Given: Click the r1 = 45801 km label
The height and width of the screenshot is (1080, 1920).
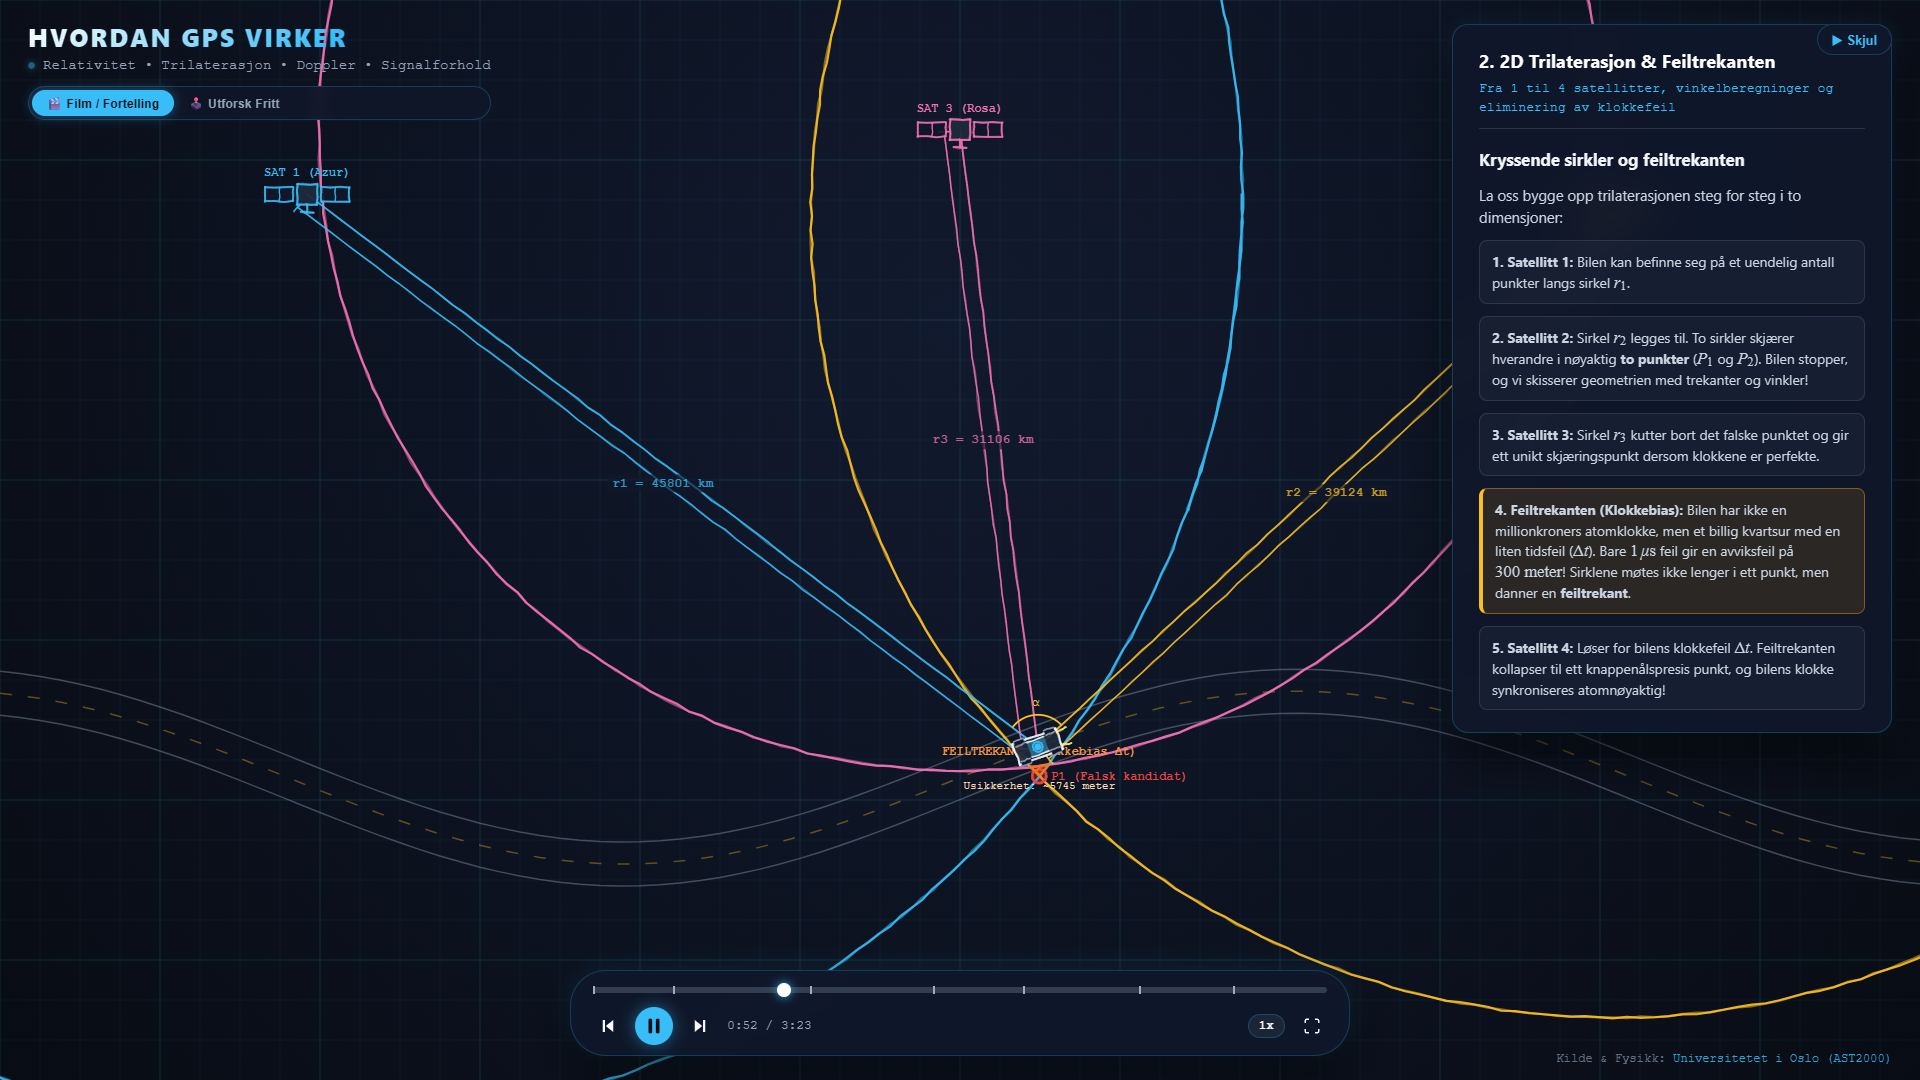Looking at the screenshot, I should pos(663,483).
